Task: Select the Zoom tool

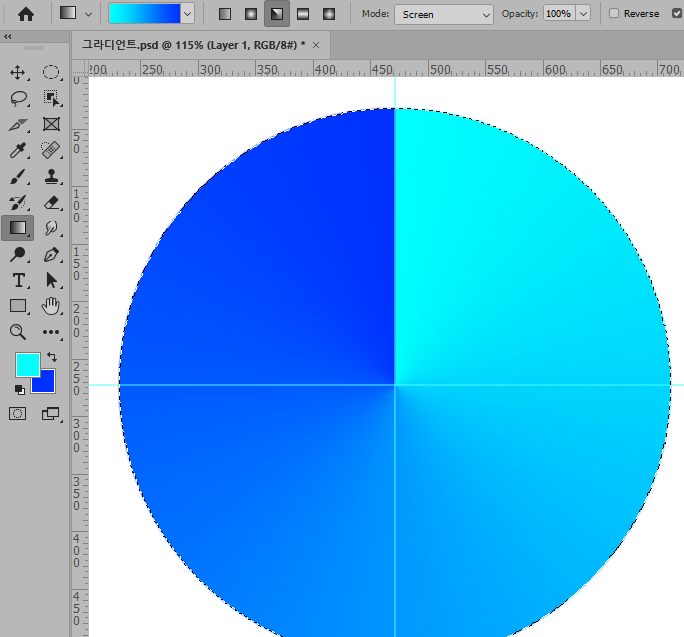Action: [18, 332]
